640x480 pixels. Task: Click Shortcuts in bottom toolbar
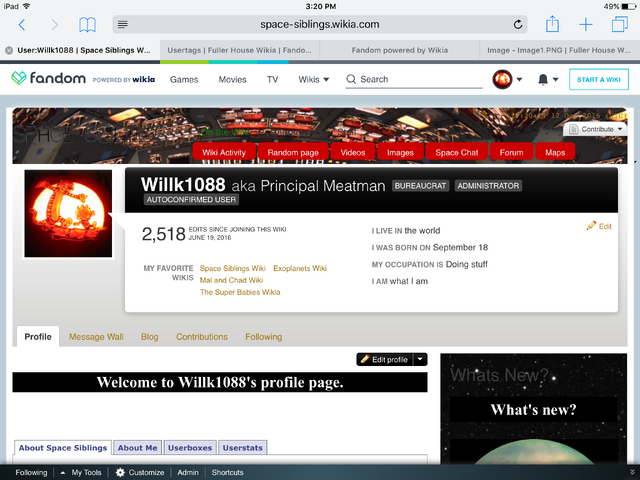[227, 472]
